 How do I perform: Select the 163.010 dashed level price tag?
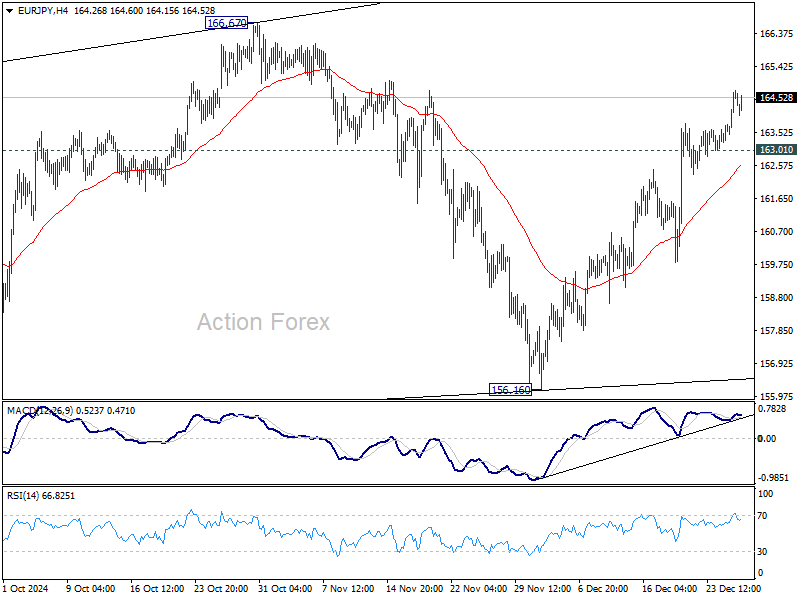coord(776,149)
